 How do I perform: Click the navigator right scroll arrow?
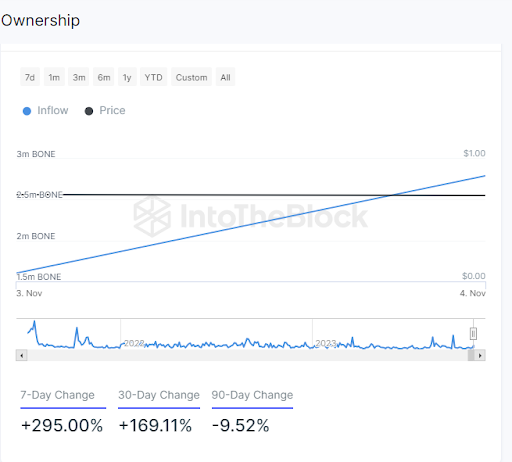[x=480, y=355]
